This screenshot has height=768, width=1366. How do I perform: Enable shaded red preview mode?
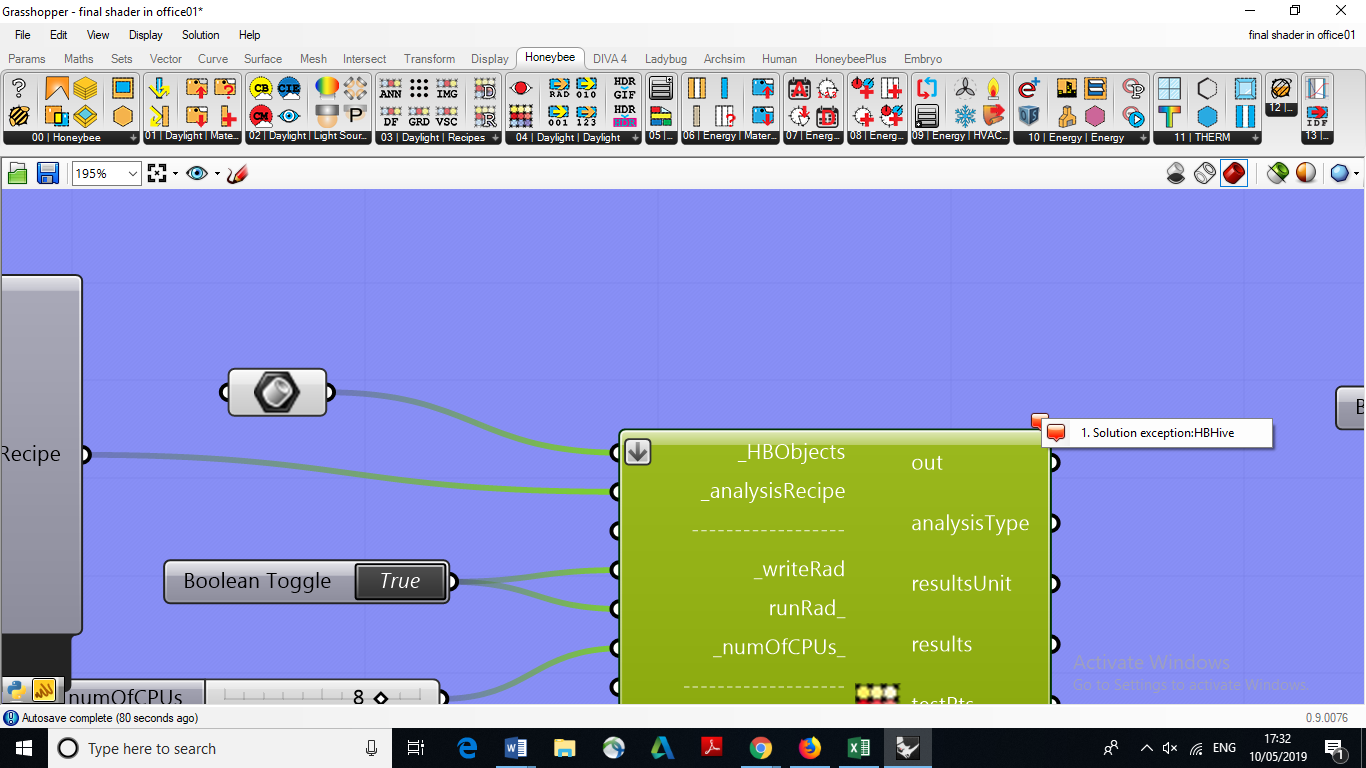(x=1234, y=173)
